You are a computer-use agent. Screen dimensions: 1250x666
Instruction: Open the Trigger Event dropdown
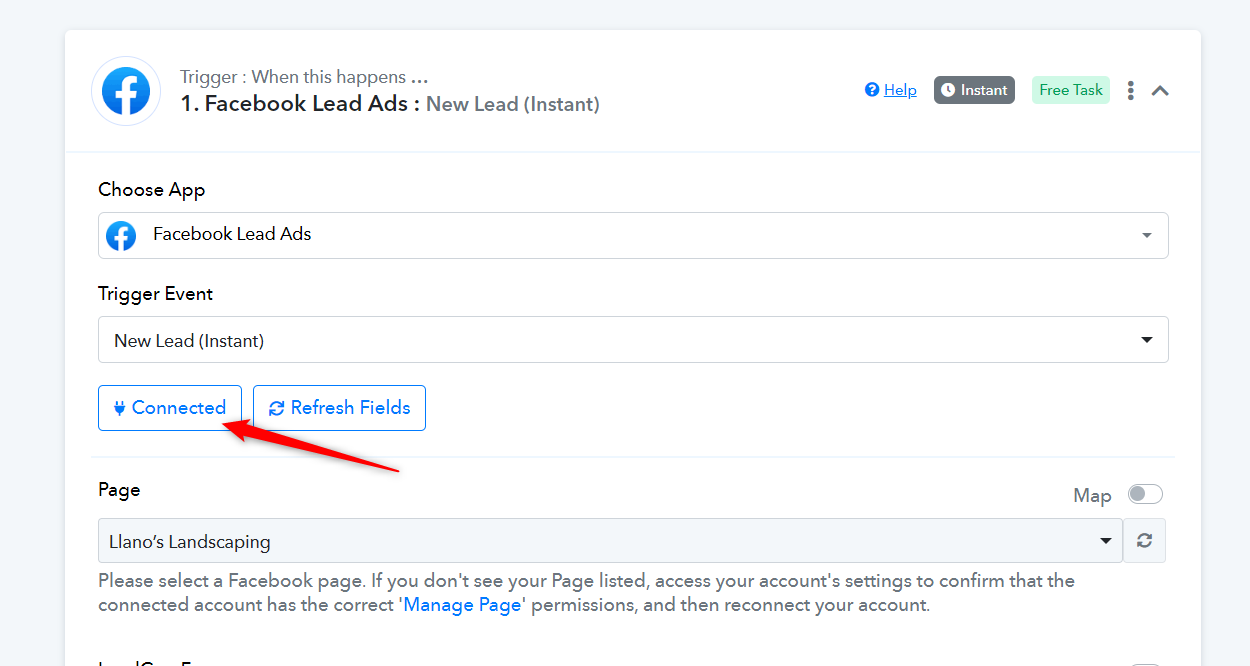pyautogui.click(x=633, y=340)
